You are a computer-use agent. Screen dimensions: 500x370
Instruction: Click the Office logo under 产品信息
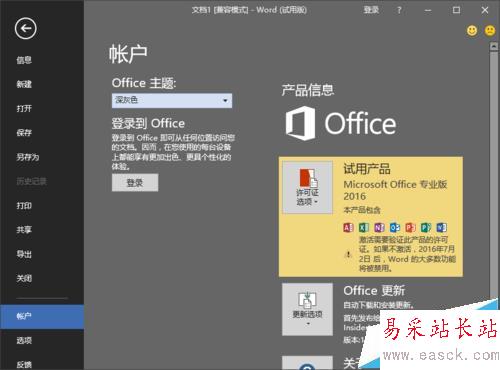(x=341, y=123)
